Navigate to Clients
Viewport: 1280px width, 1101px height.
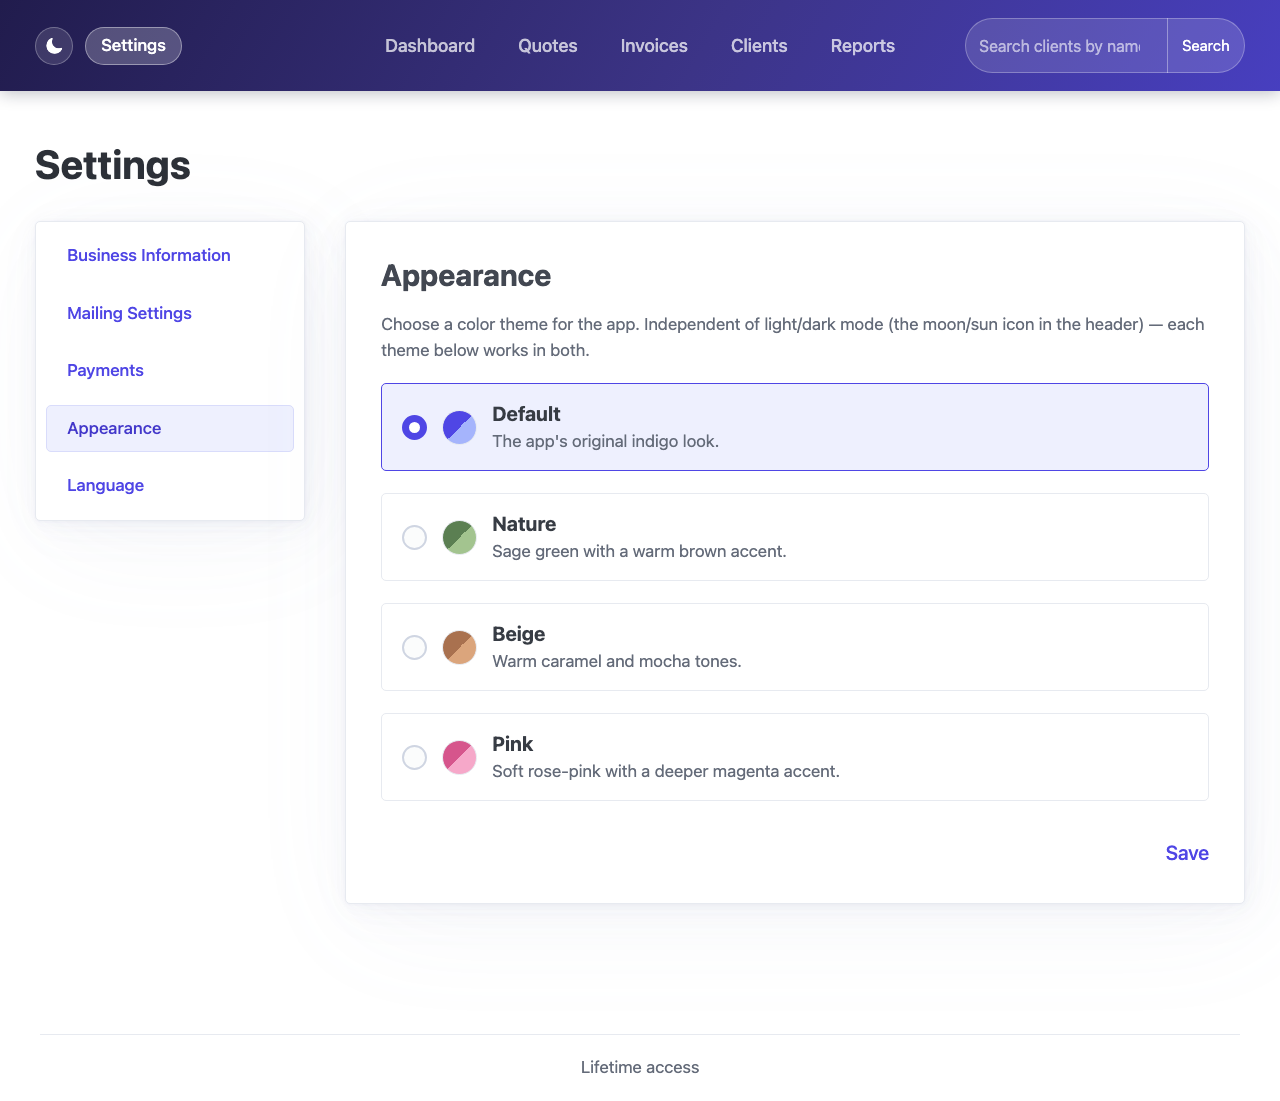pos(759,46)
